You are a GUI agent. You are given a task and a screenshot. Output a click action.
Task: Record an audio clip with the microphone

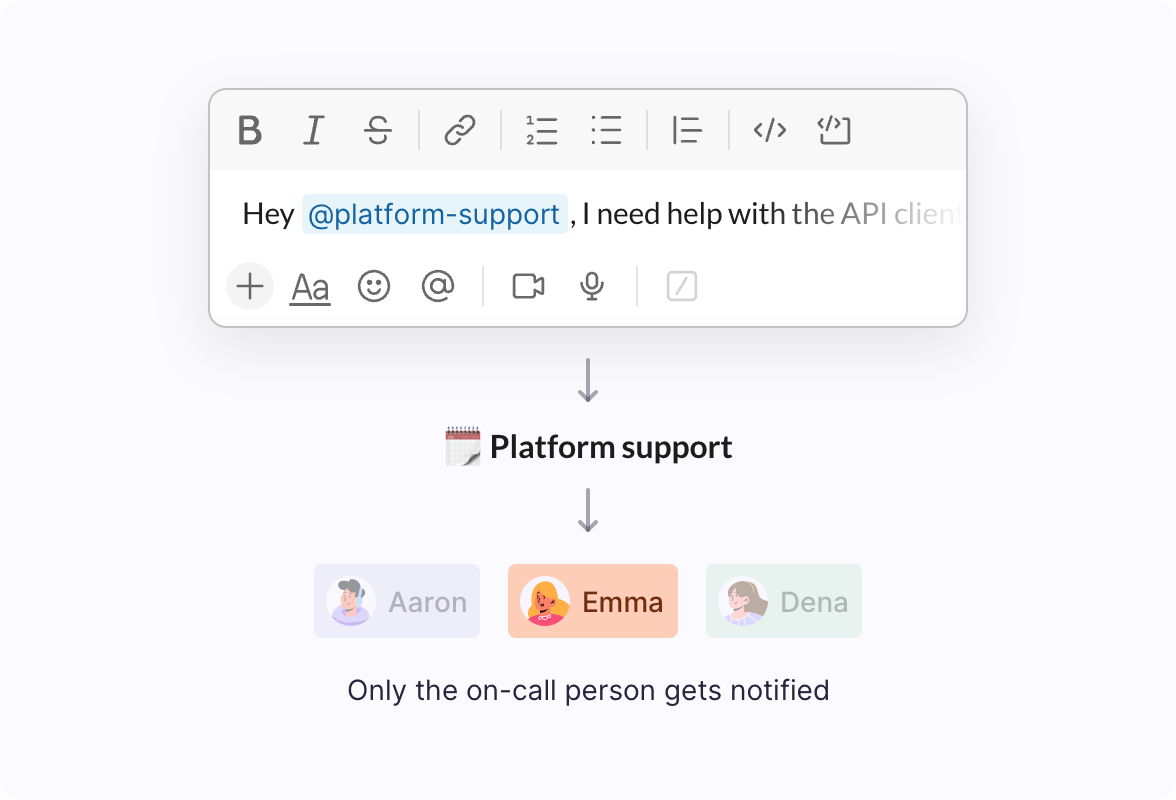[x=590, y=287]
